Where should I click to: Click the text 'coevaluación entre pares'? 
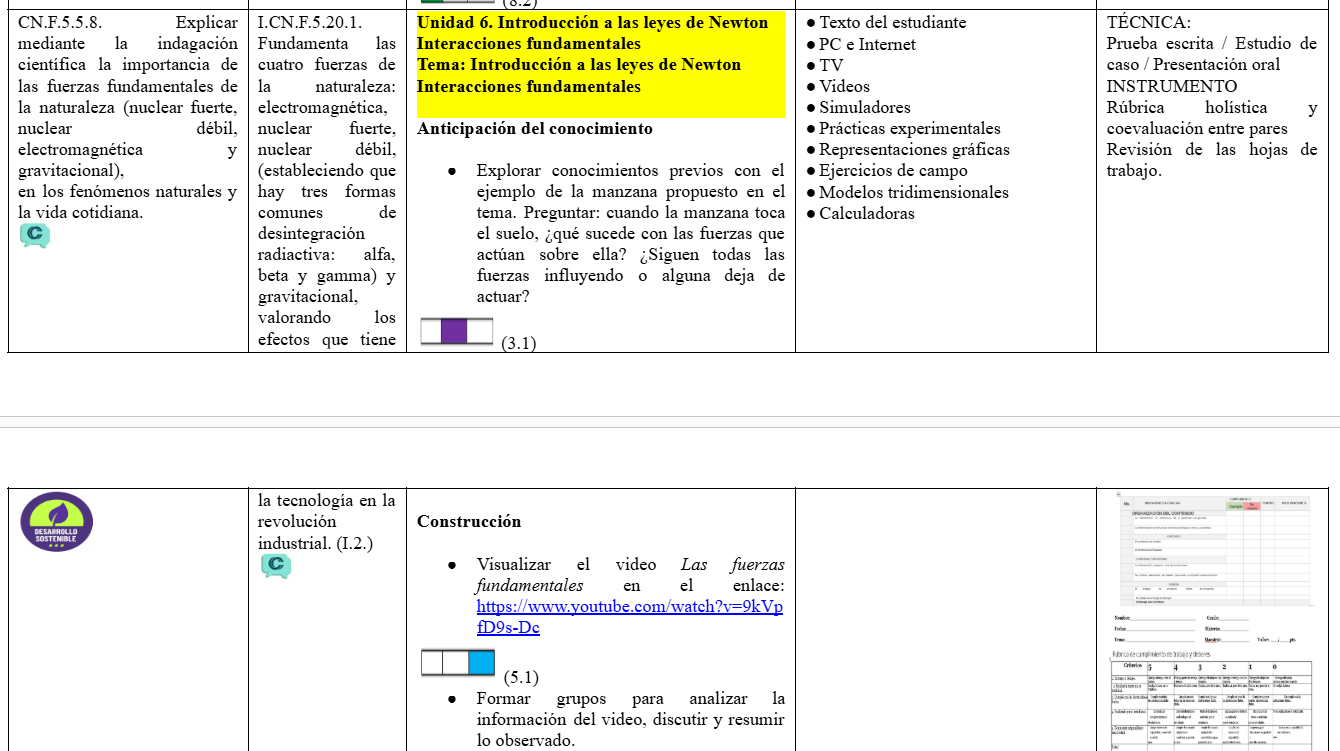(x=1197, y=129)
